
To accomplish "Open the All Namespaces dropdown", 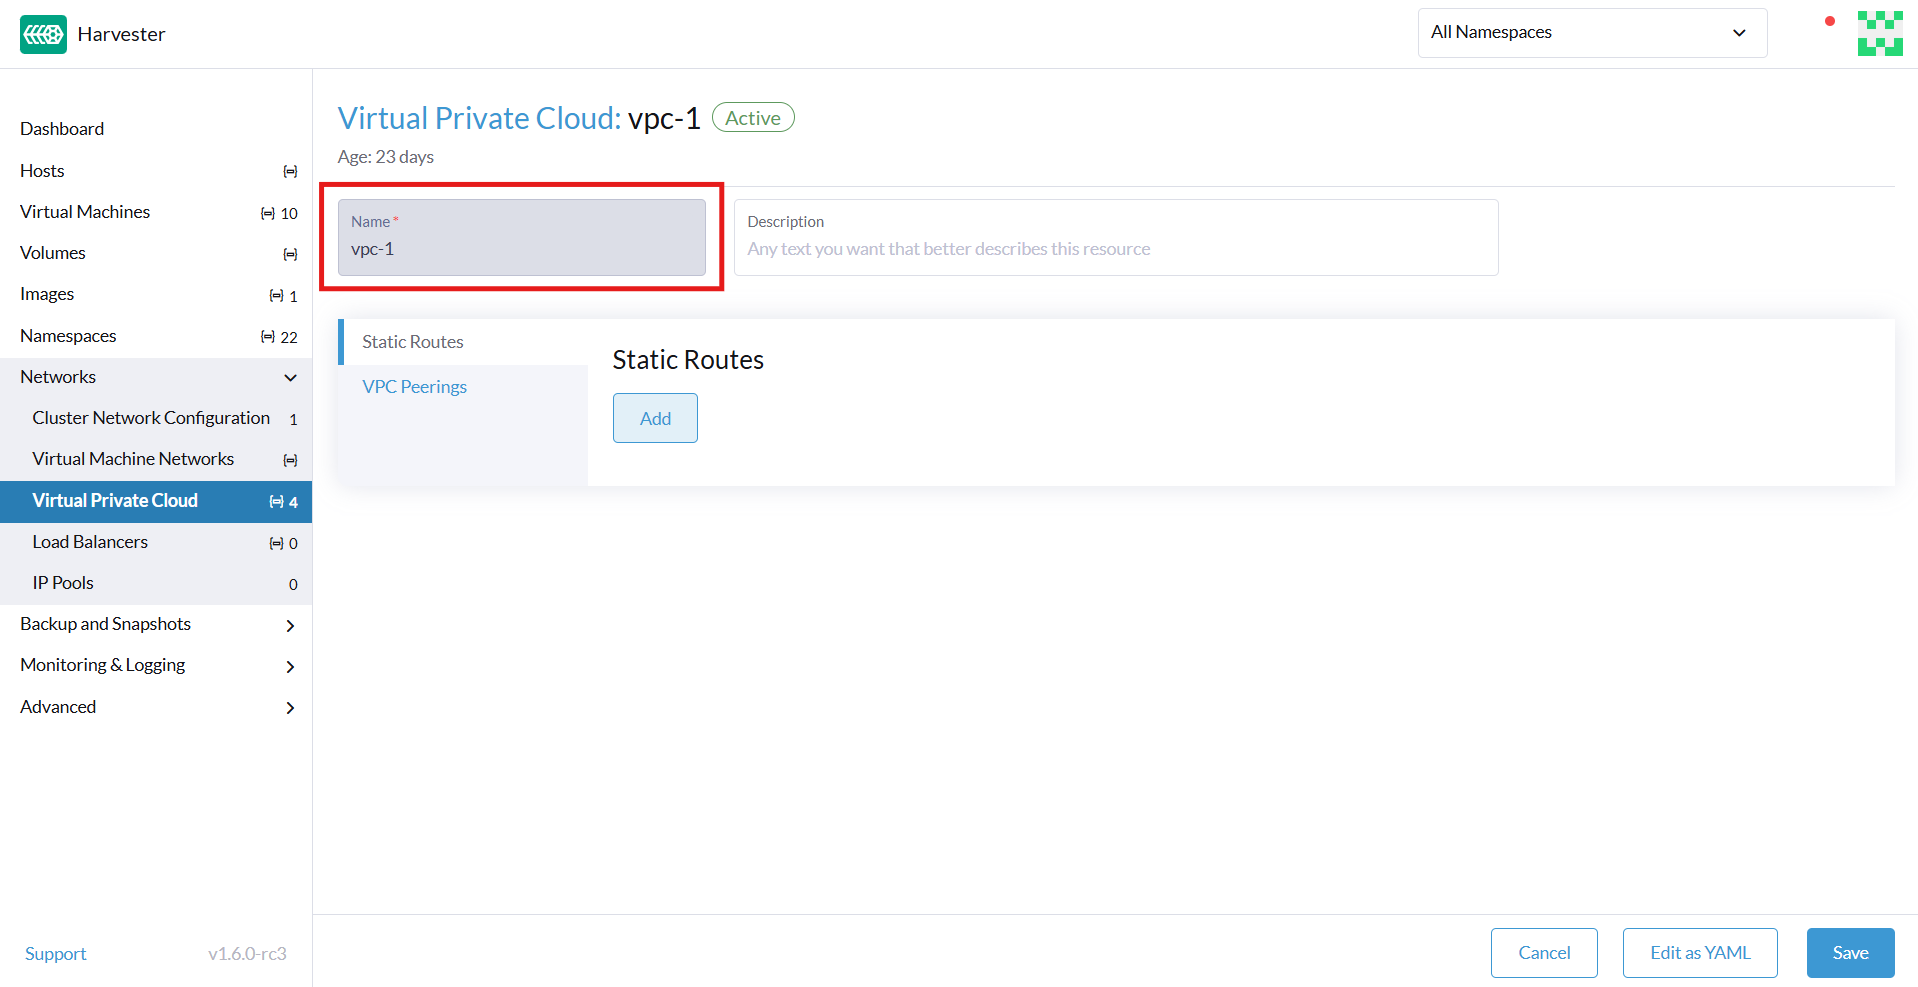I will [1591, 32].
